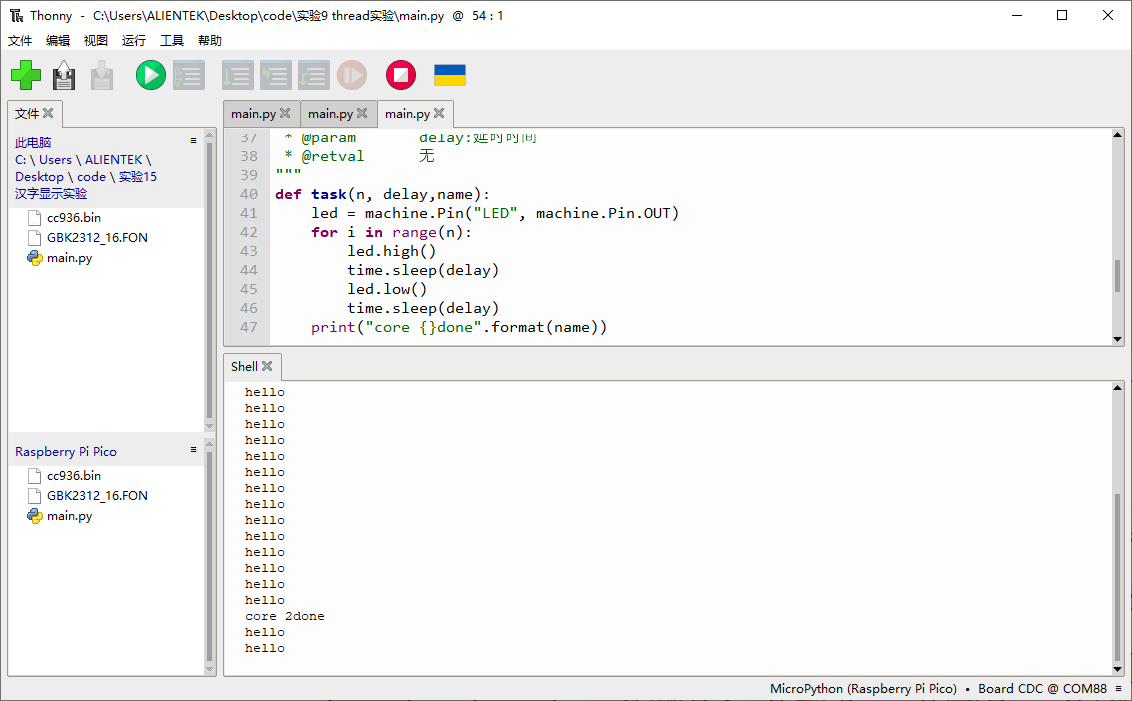Click the 'led = machine.Pin' code line
Viewport: 1132px width, 701px height.
pos(495,213)
